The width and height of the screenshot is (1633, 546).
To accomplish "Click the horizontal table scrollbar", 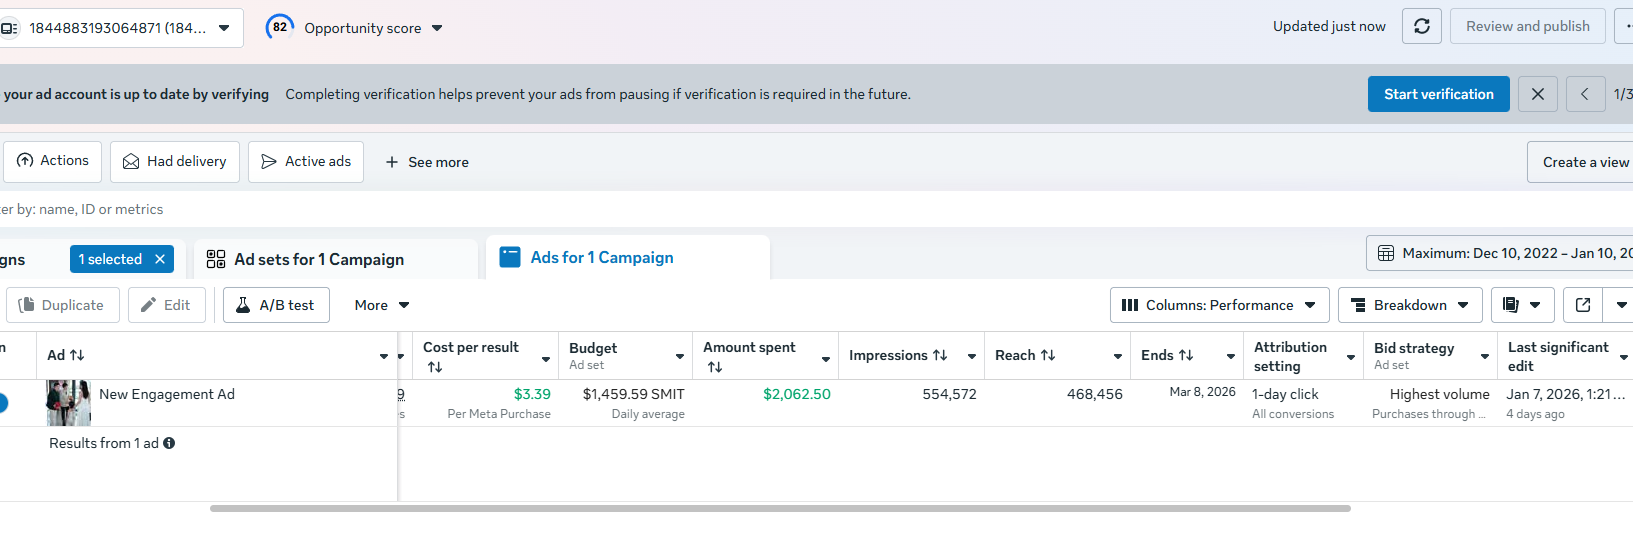I will tap(780, 508).
